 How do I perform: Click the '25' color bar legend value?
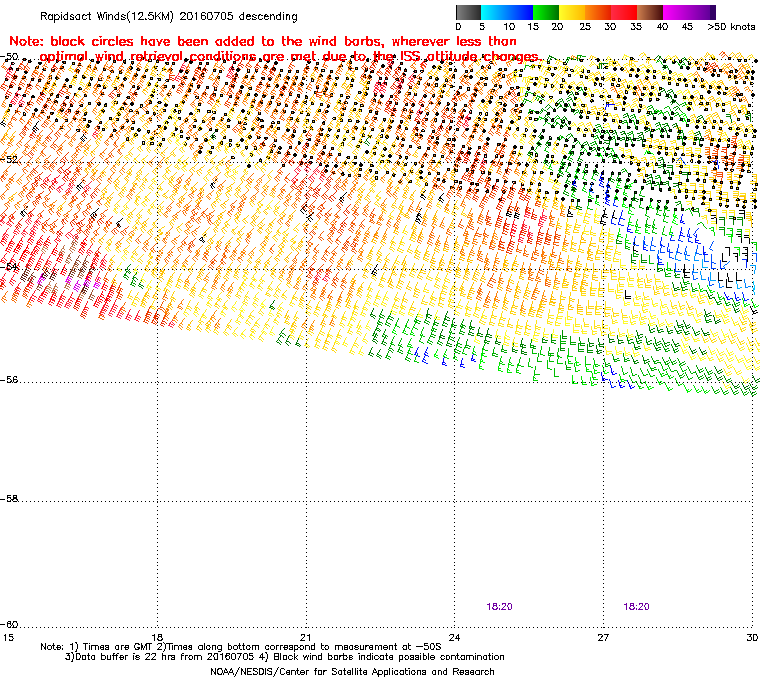coord(585,27)
